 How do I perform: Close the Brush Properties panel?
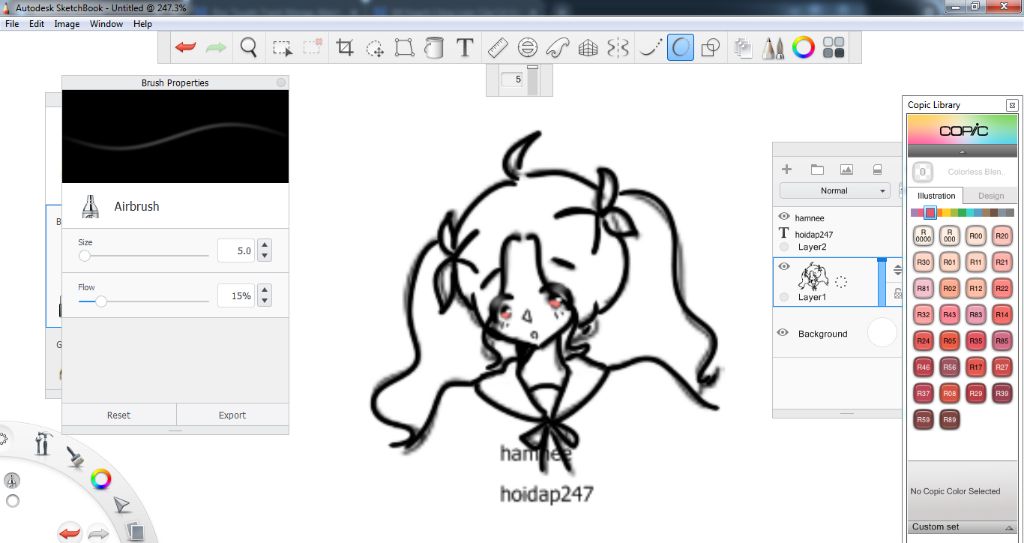click(281, 82)
